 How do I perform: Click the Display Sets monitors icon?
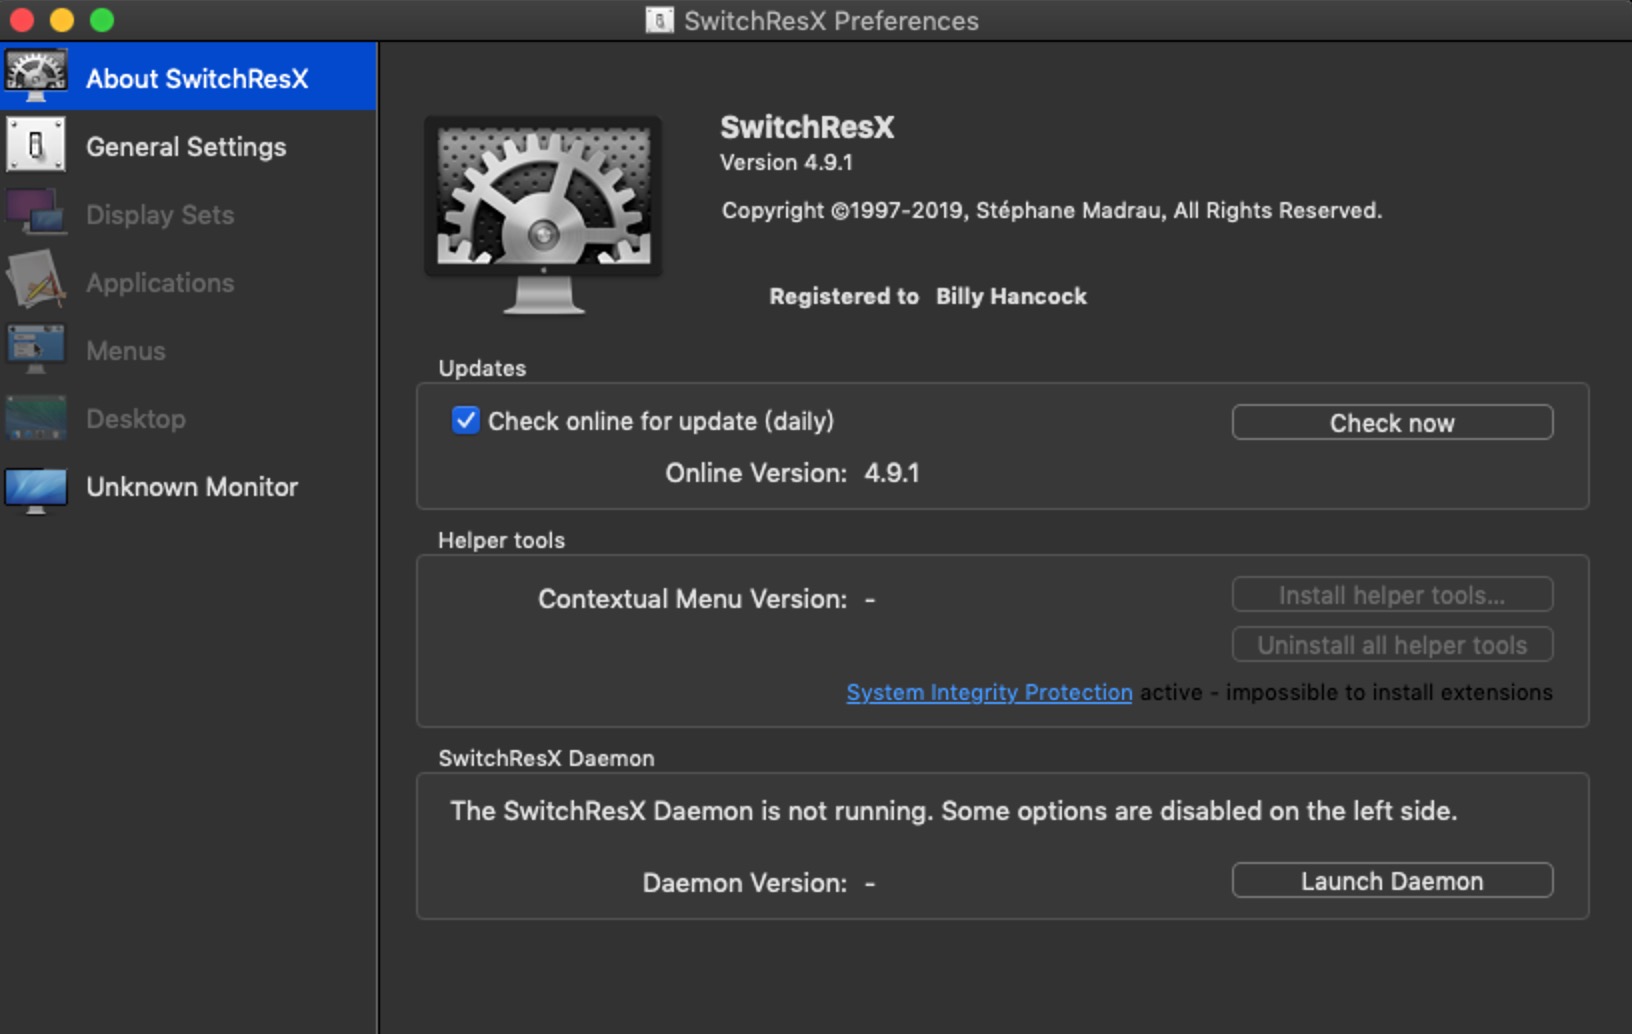[x=36, y=213]
